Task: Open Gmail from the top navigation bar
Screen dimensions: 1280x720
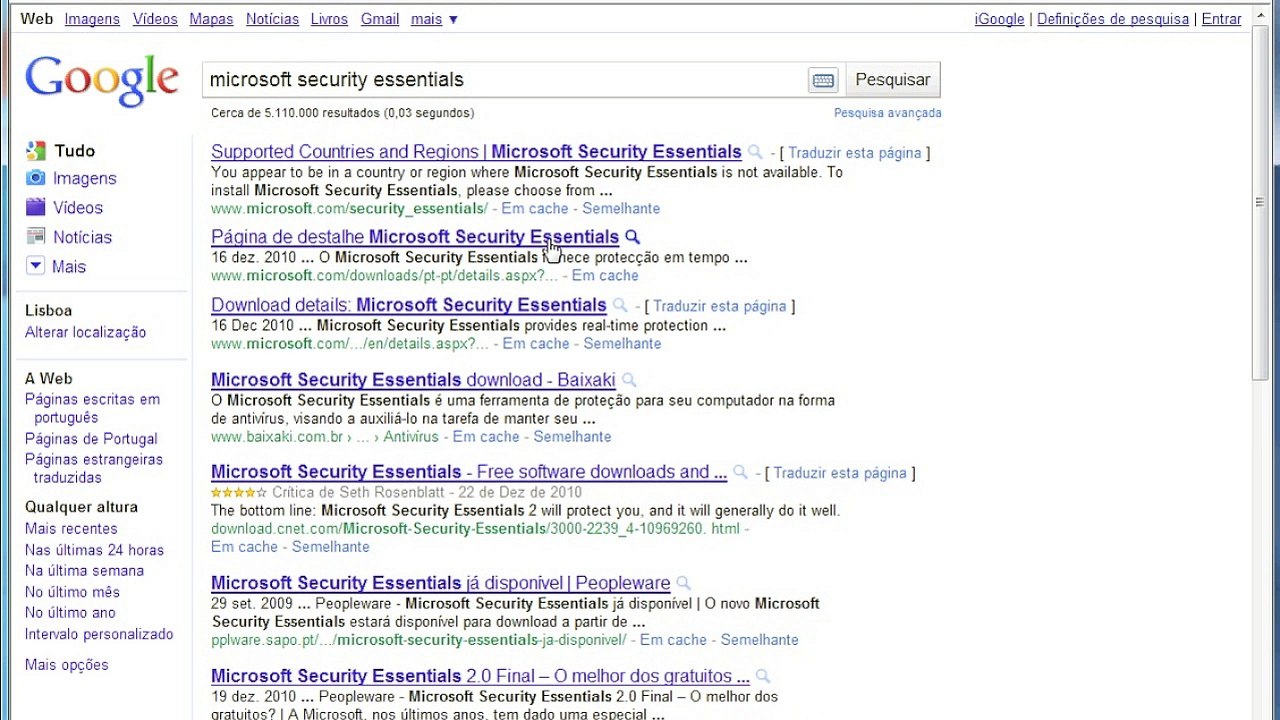Action: click(x=380, y=19)
